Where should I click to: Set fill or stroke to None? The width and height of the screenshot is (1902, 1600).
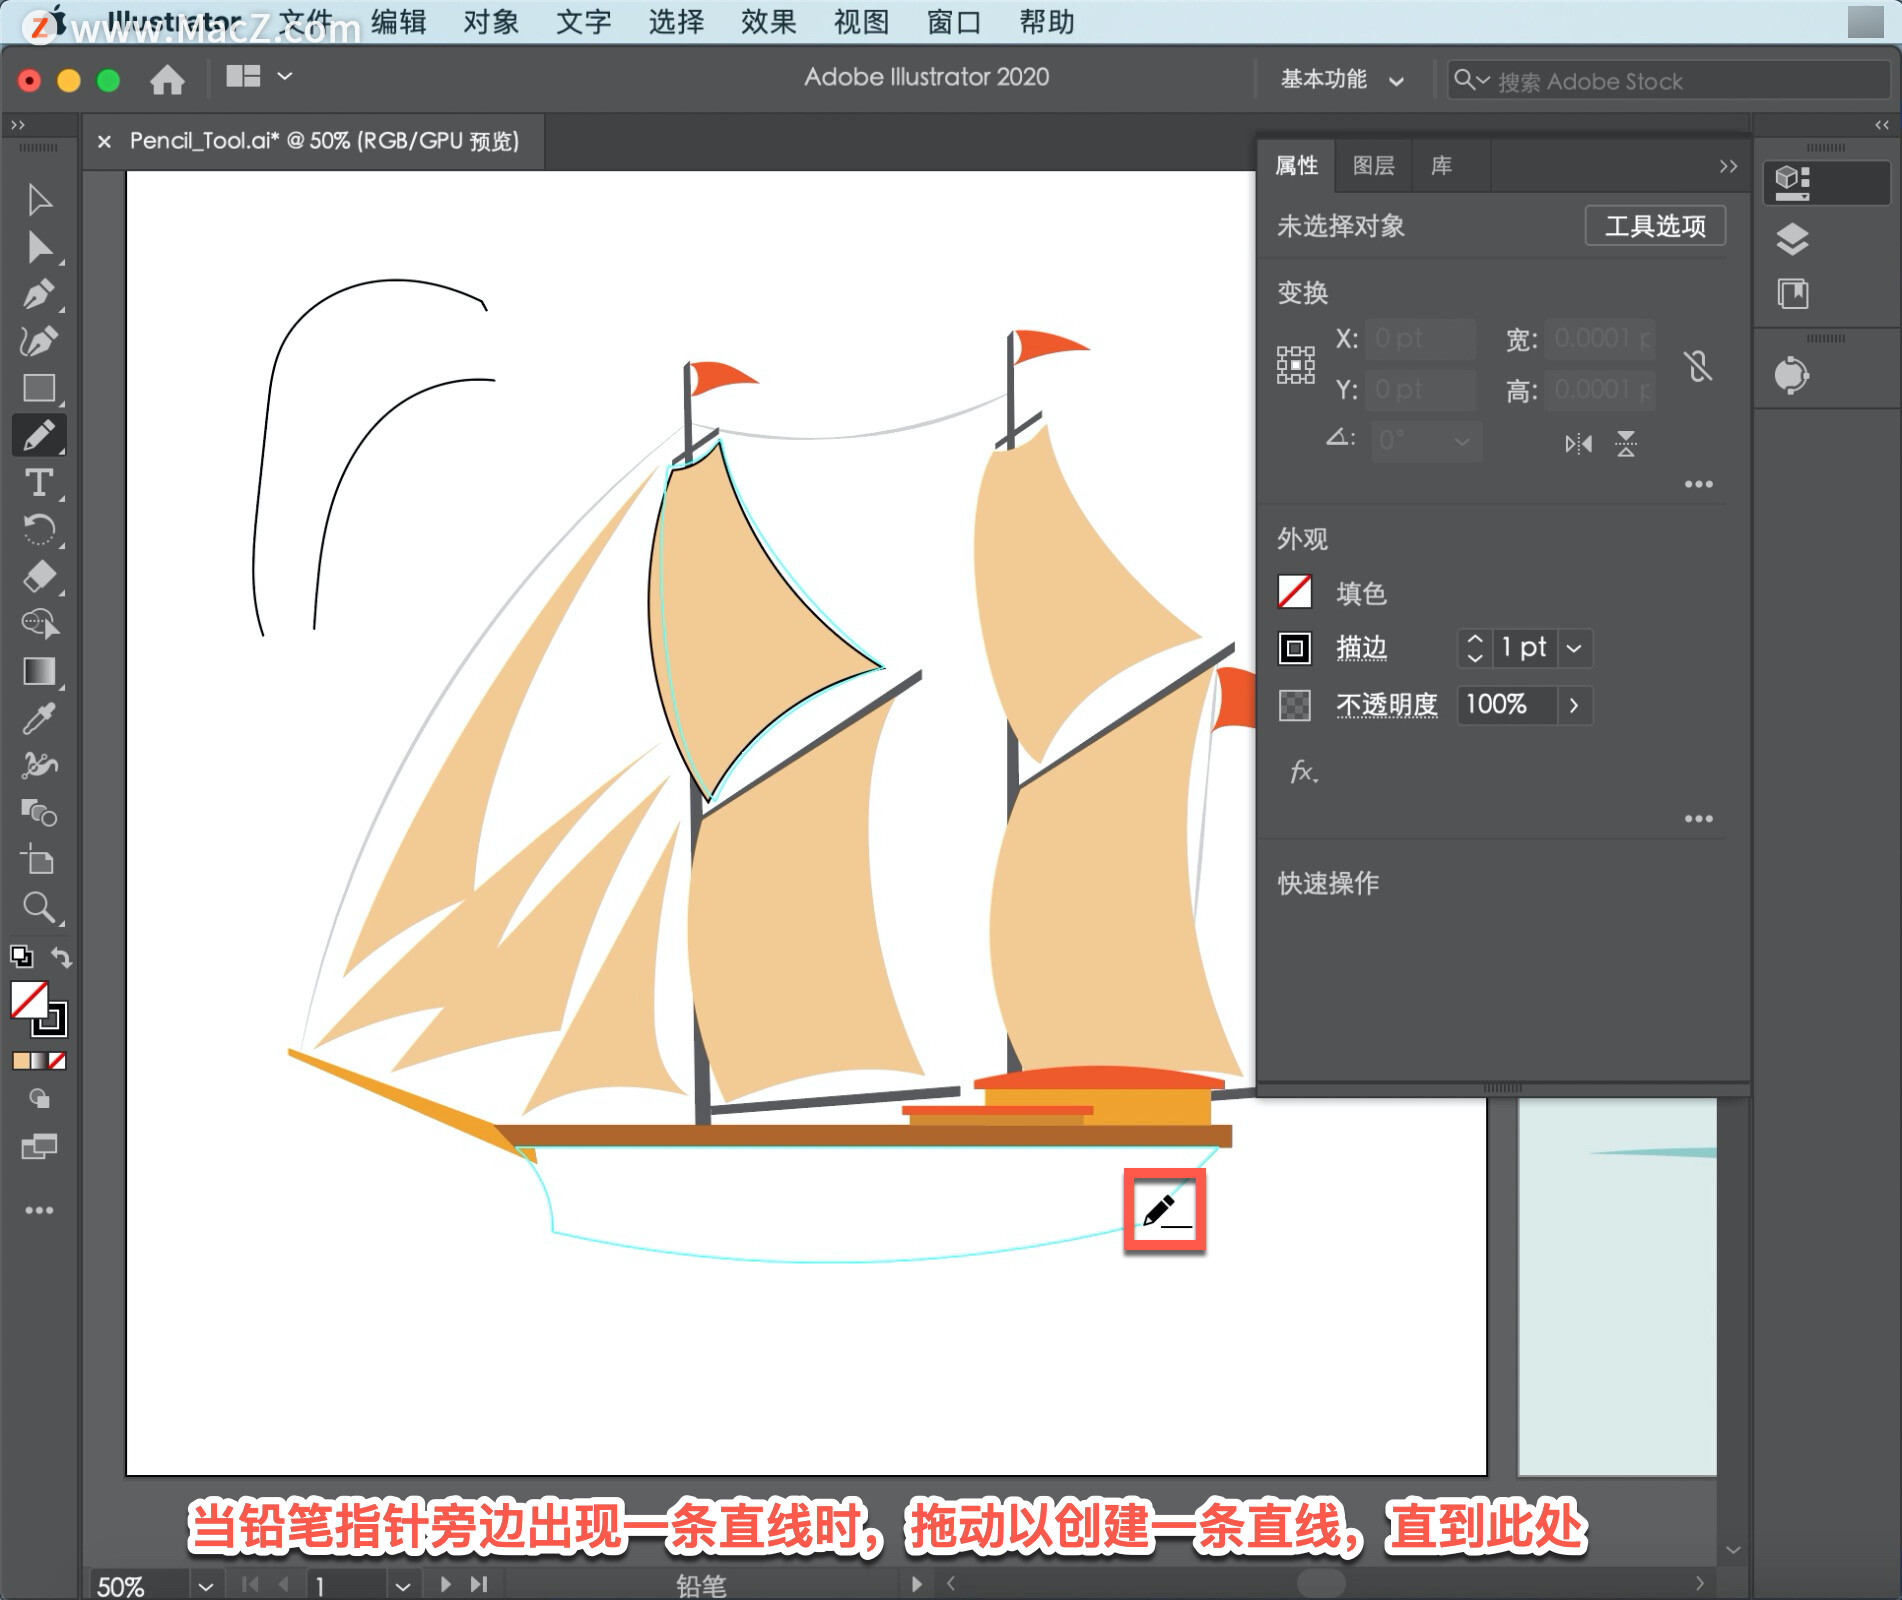[58, 1061]
